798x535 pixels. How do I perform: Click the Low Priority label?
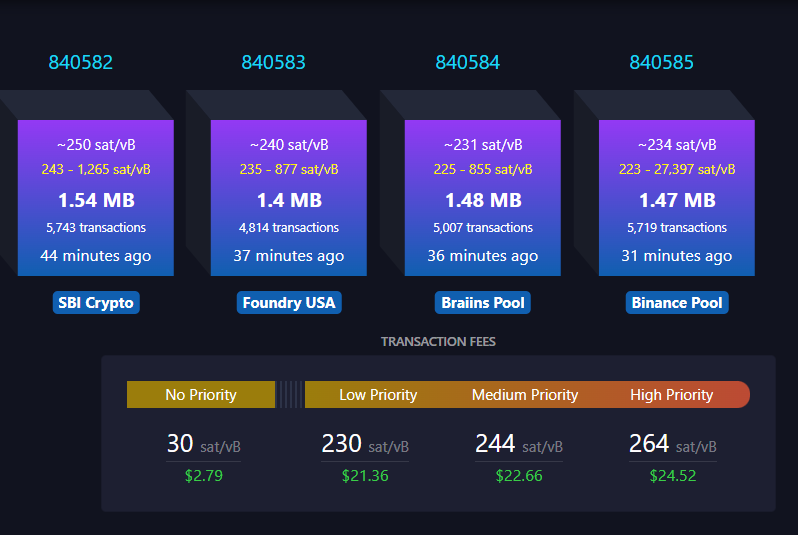click(x=378, y=395)
